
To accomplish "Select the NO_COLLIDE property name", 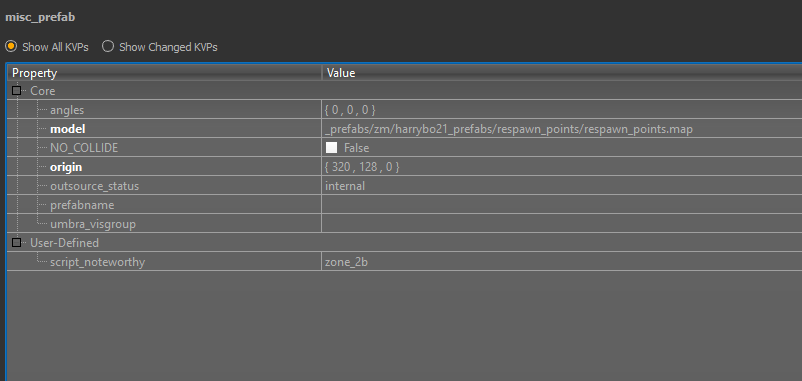I will point(84,148).
